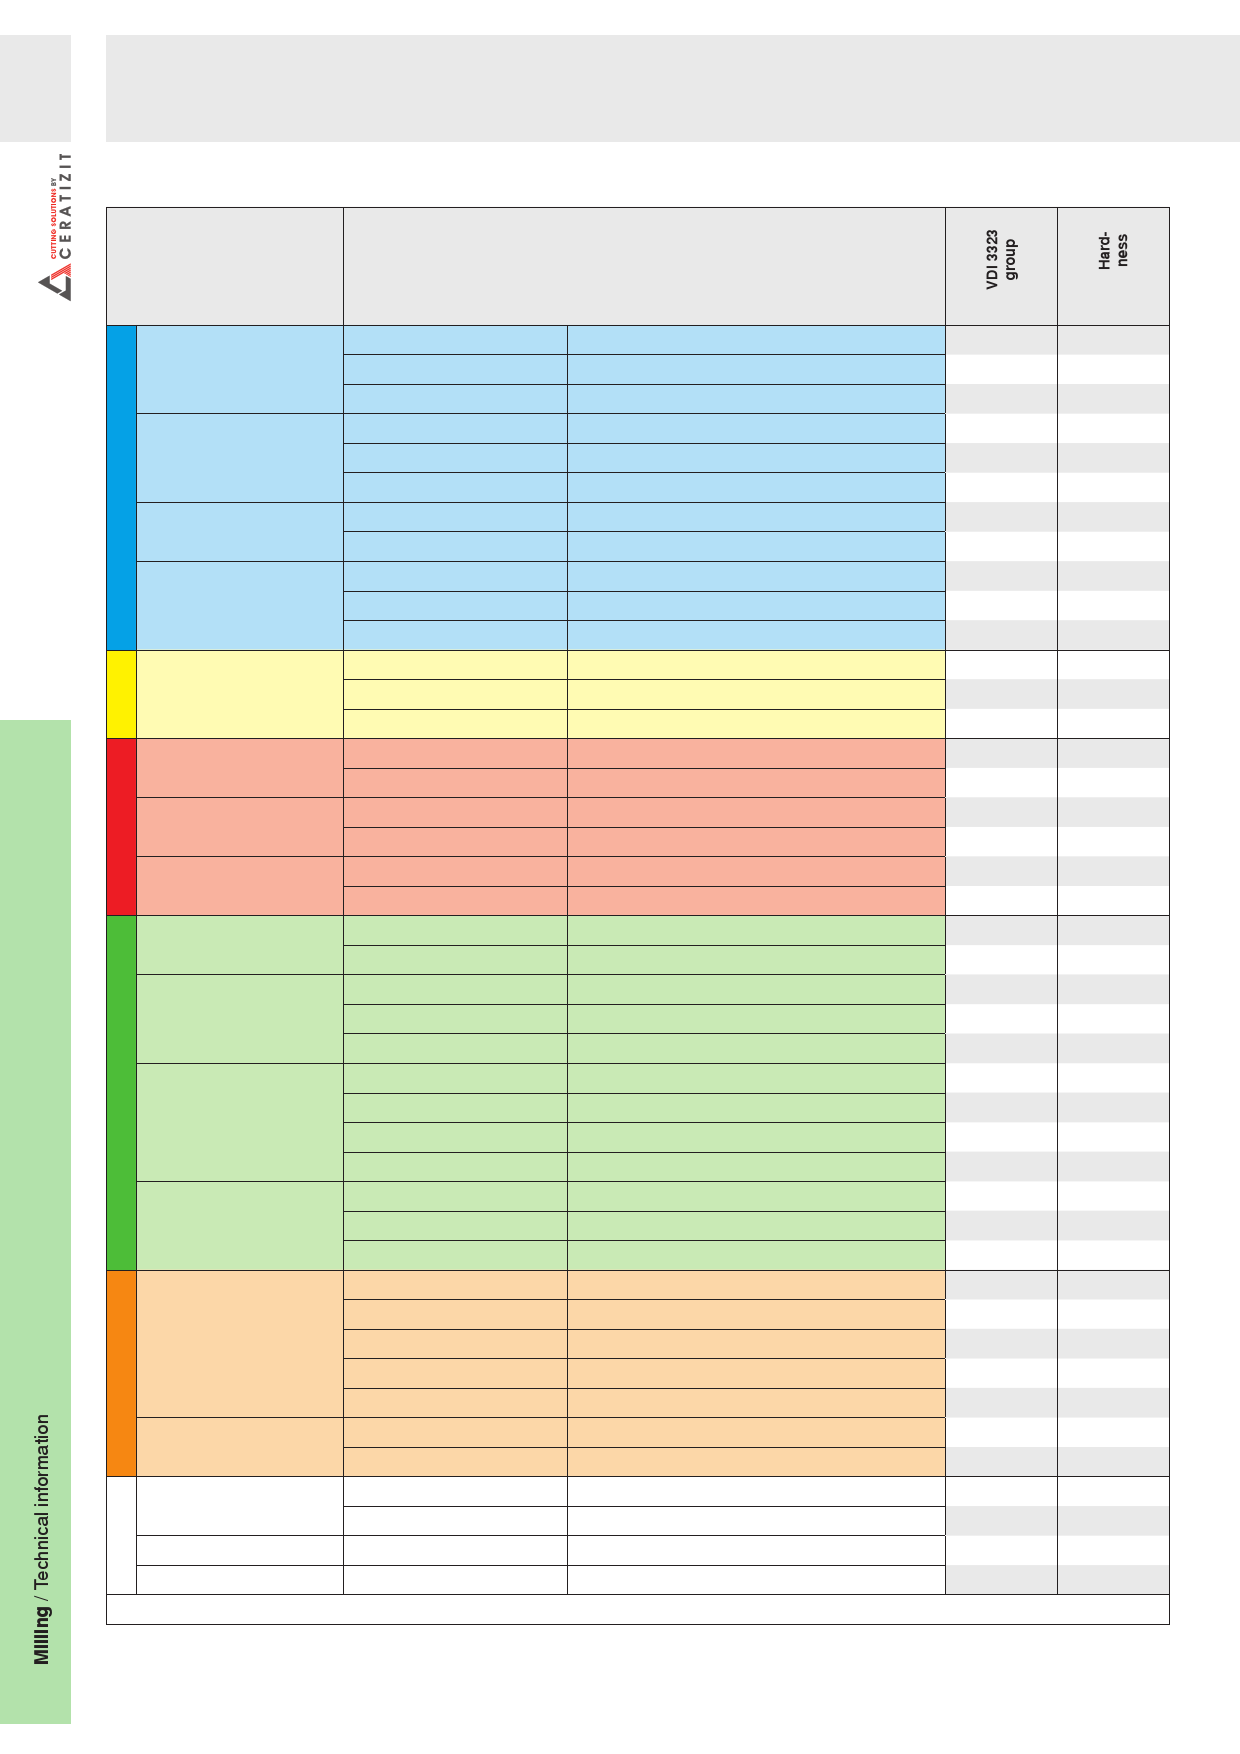Click the empty top-left table header cell
This screenshot has height=1754, width=1240.
(225, 266)
